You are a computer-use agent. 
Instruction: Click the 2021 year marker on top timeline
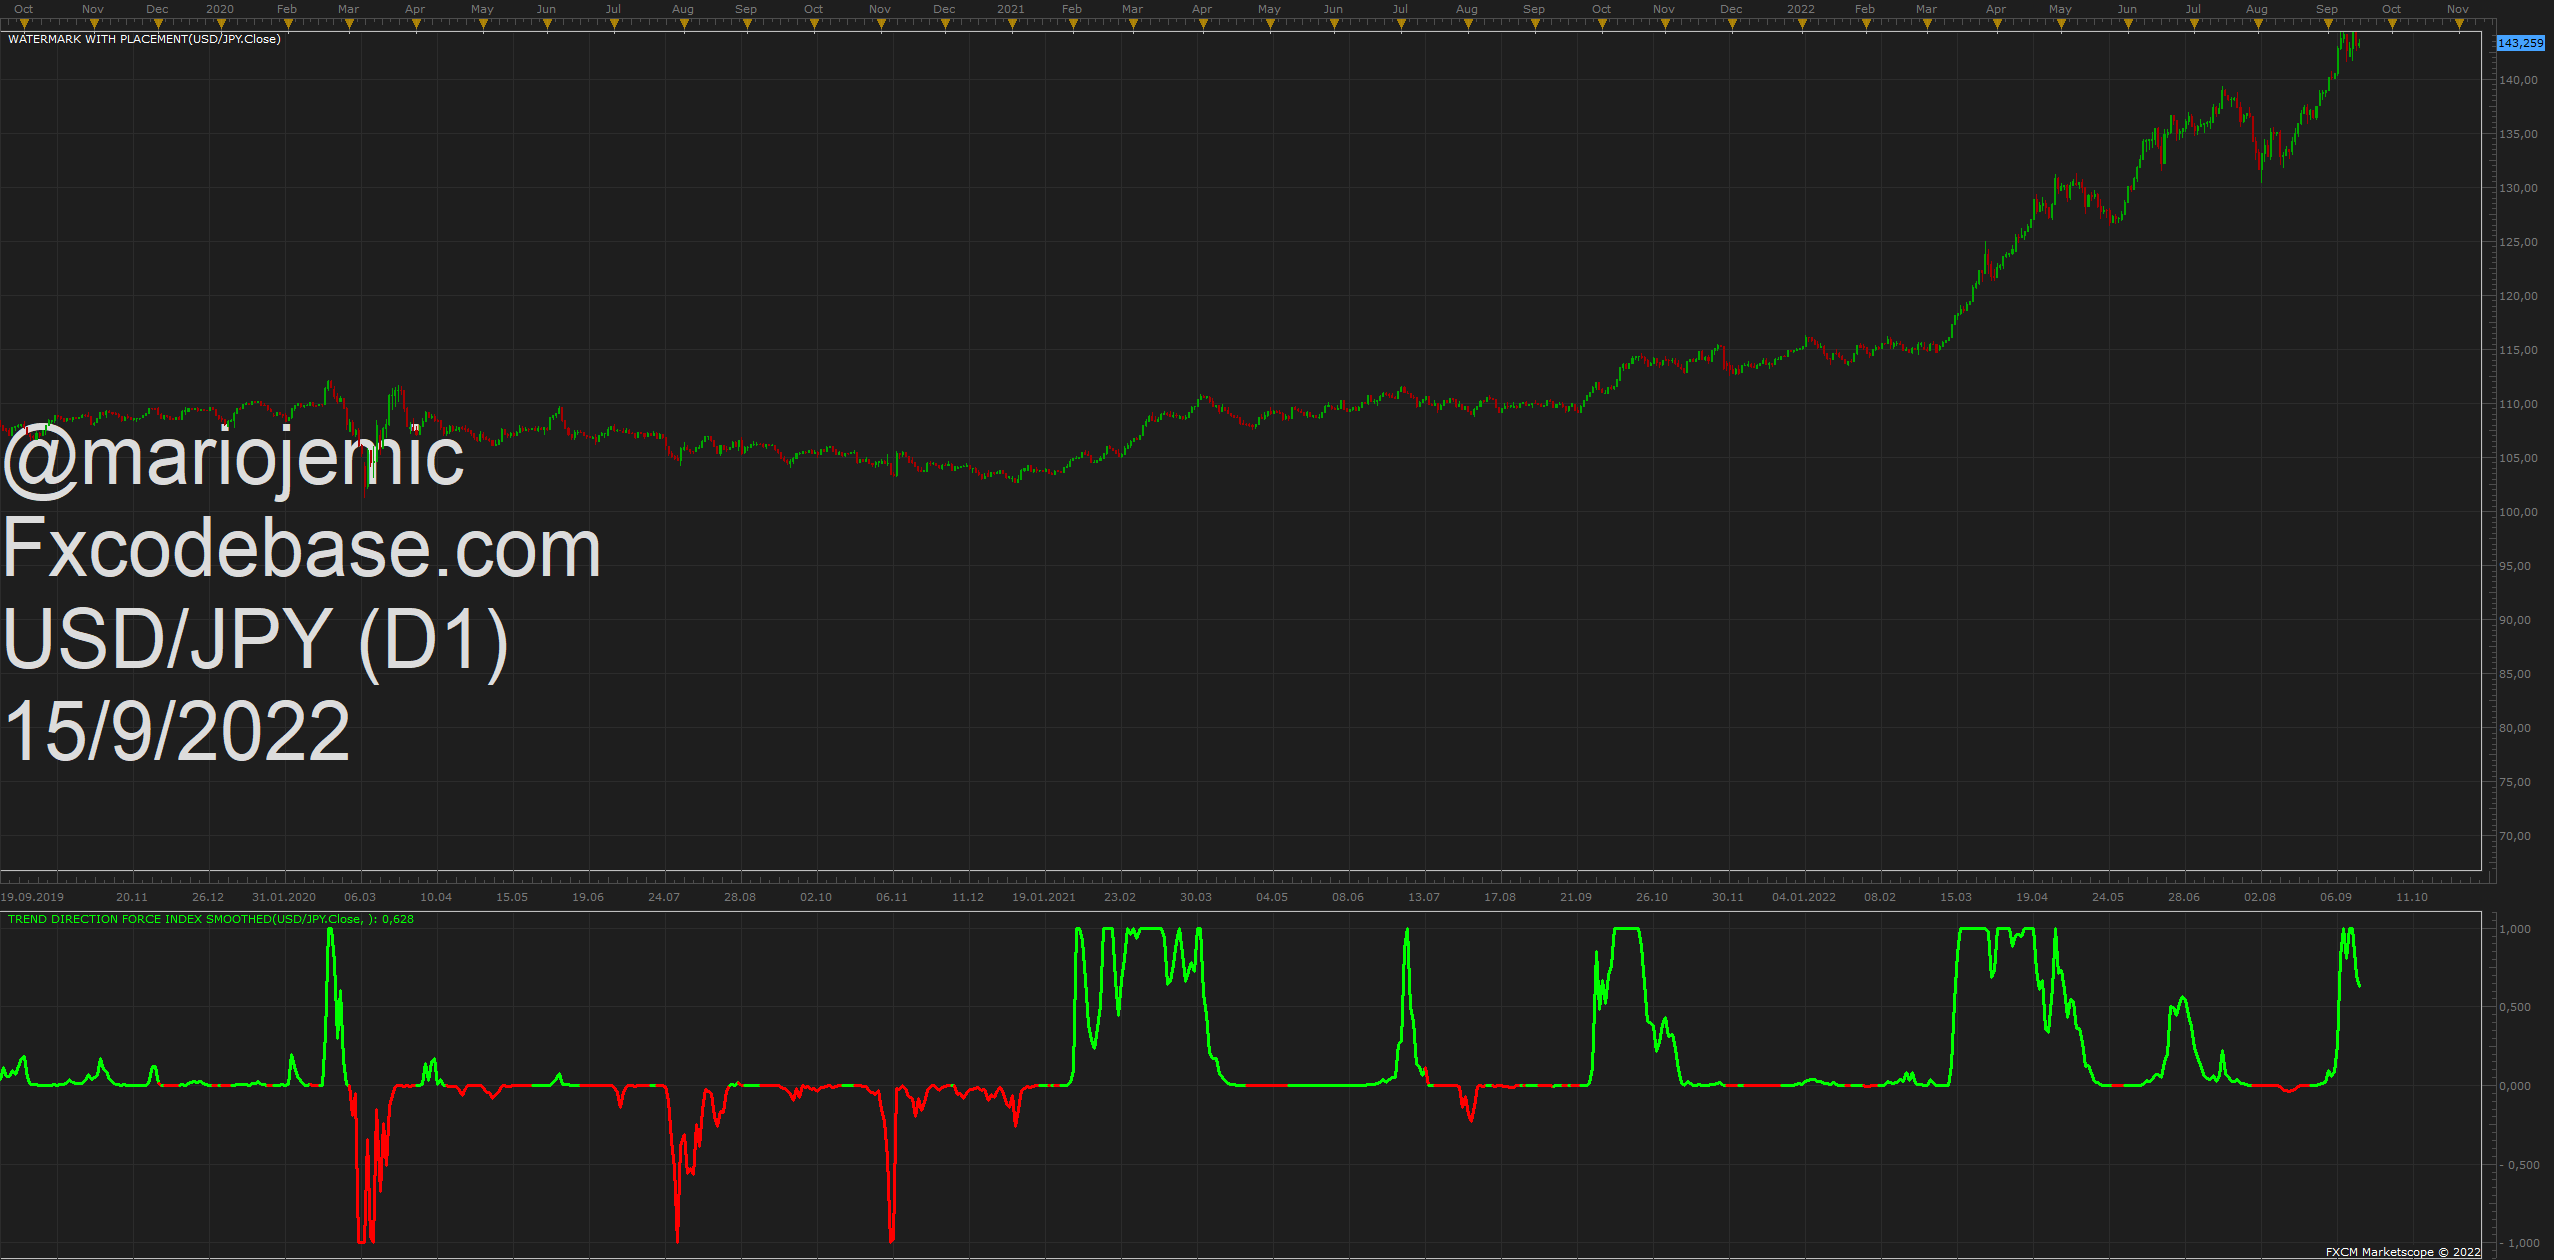(x=1010, y=9)
